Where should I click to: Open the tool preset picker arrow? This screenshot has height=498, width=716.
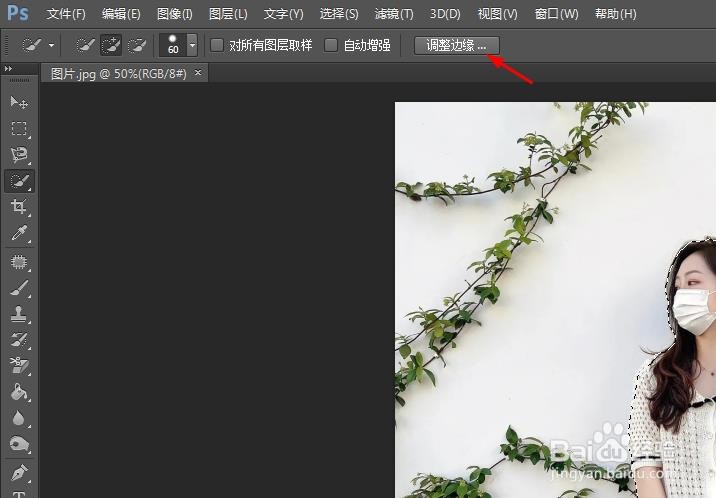pos(51,45)
